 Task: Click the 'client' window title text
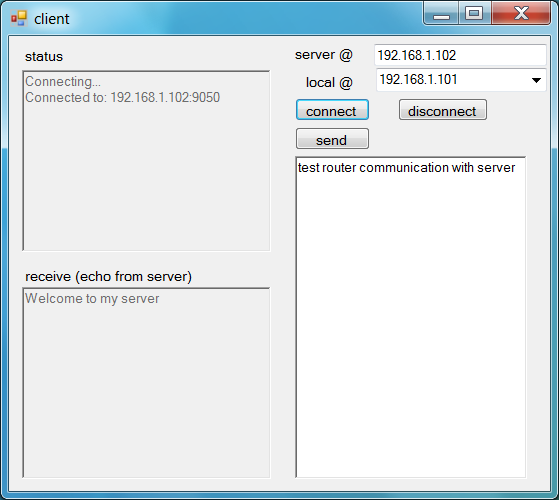click(x=52, y=19)
